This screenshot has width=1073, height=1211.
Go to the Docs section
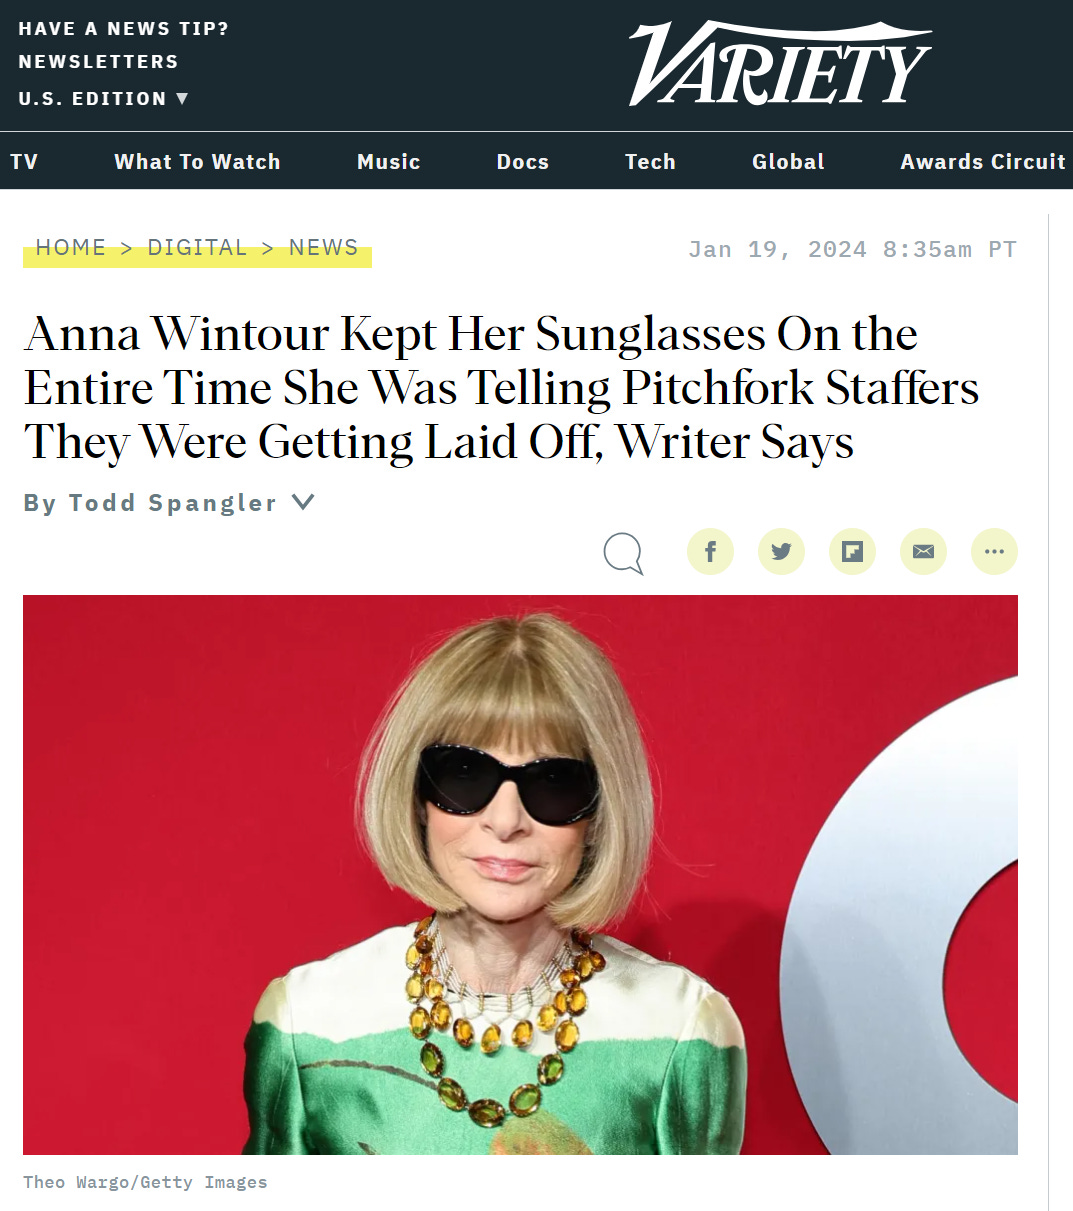(522, 161)
